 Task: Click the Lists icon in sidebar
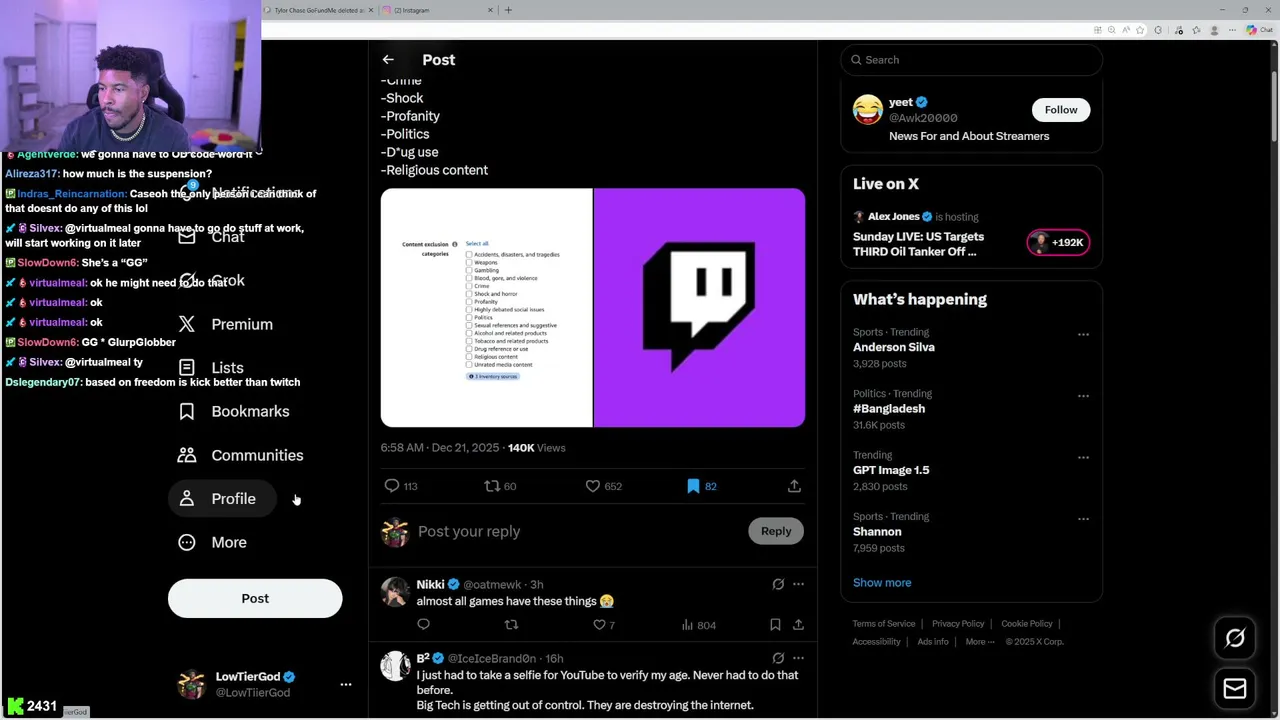pyautogui.click(x=186, y=368)
